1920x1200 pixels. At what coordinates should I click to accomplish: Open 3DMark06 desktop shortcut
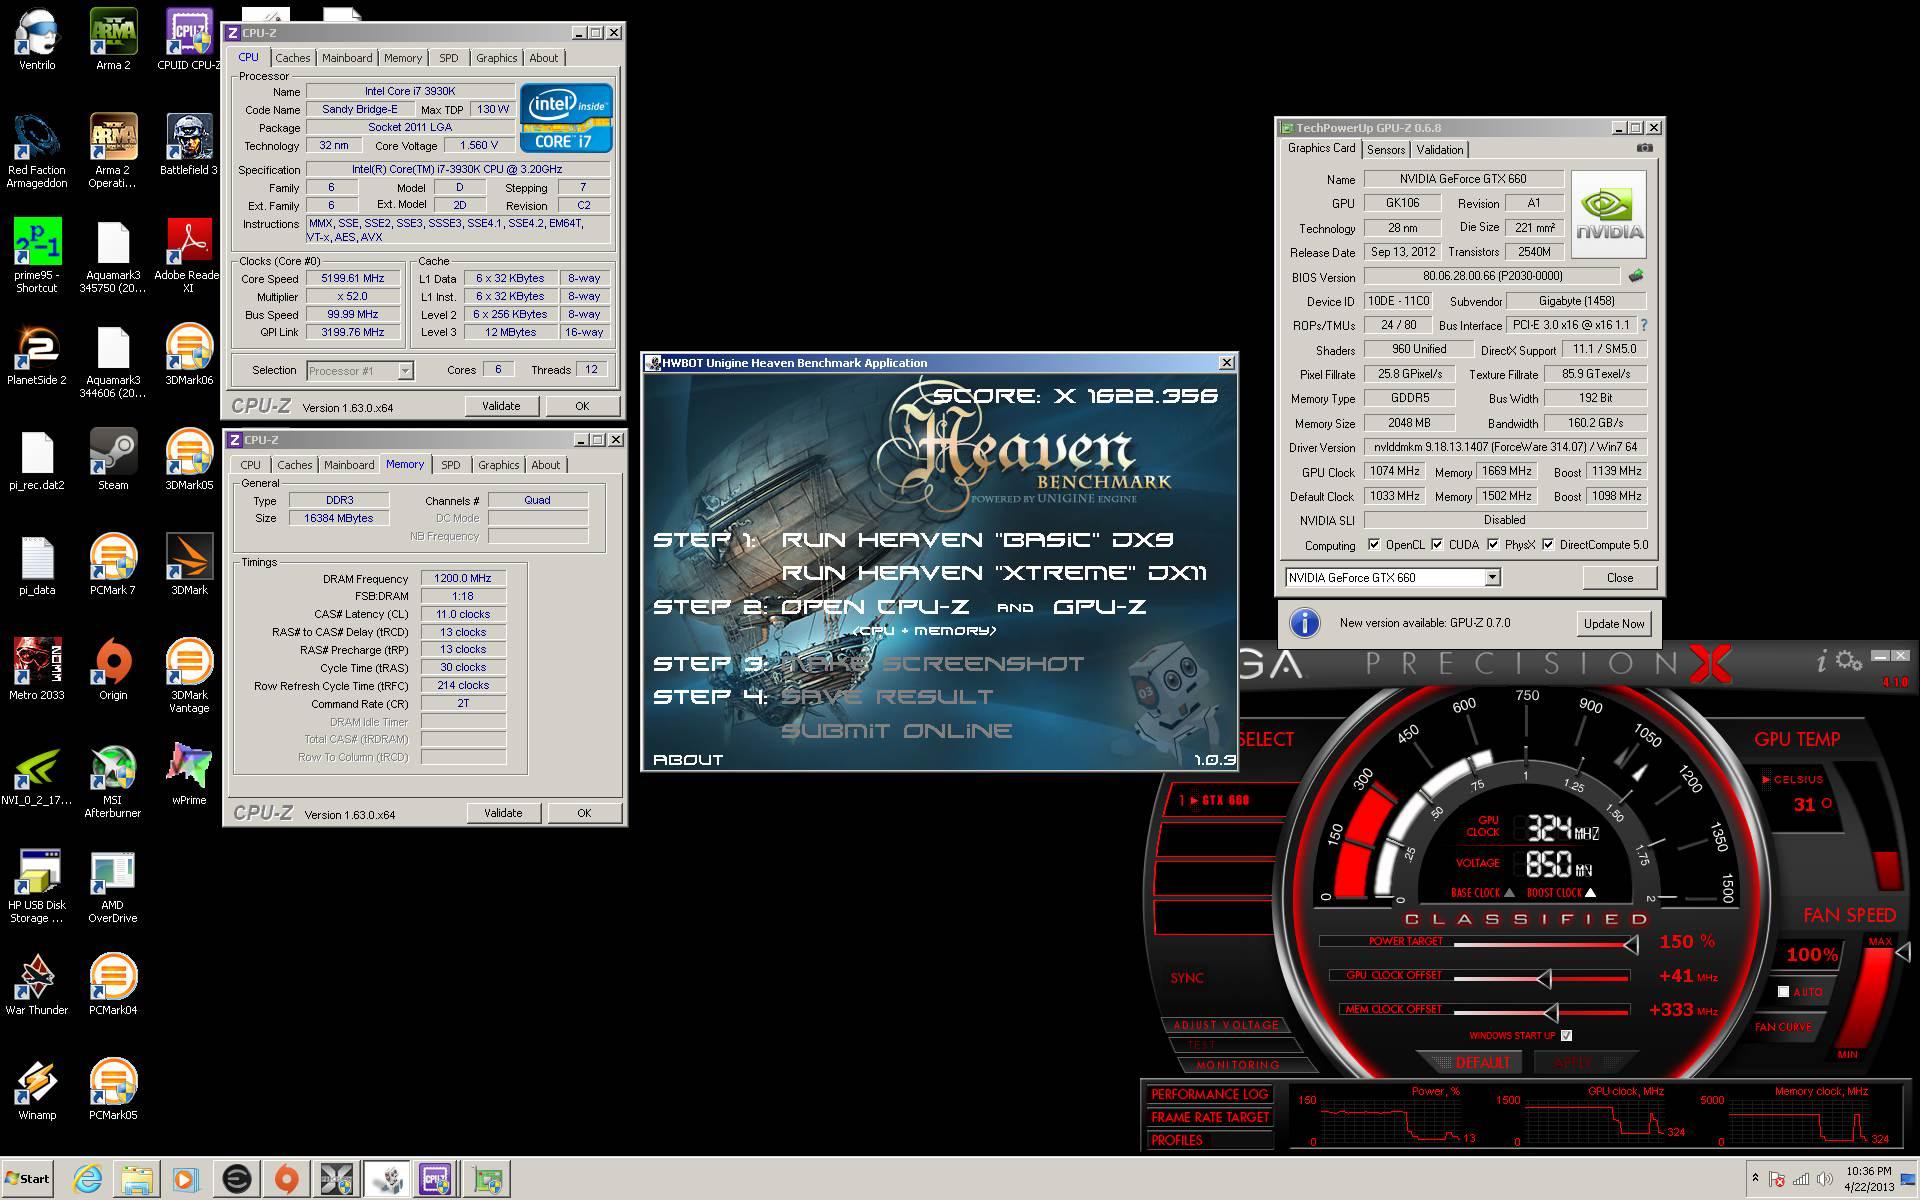coord(189,355)
